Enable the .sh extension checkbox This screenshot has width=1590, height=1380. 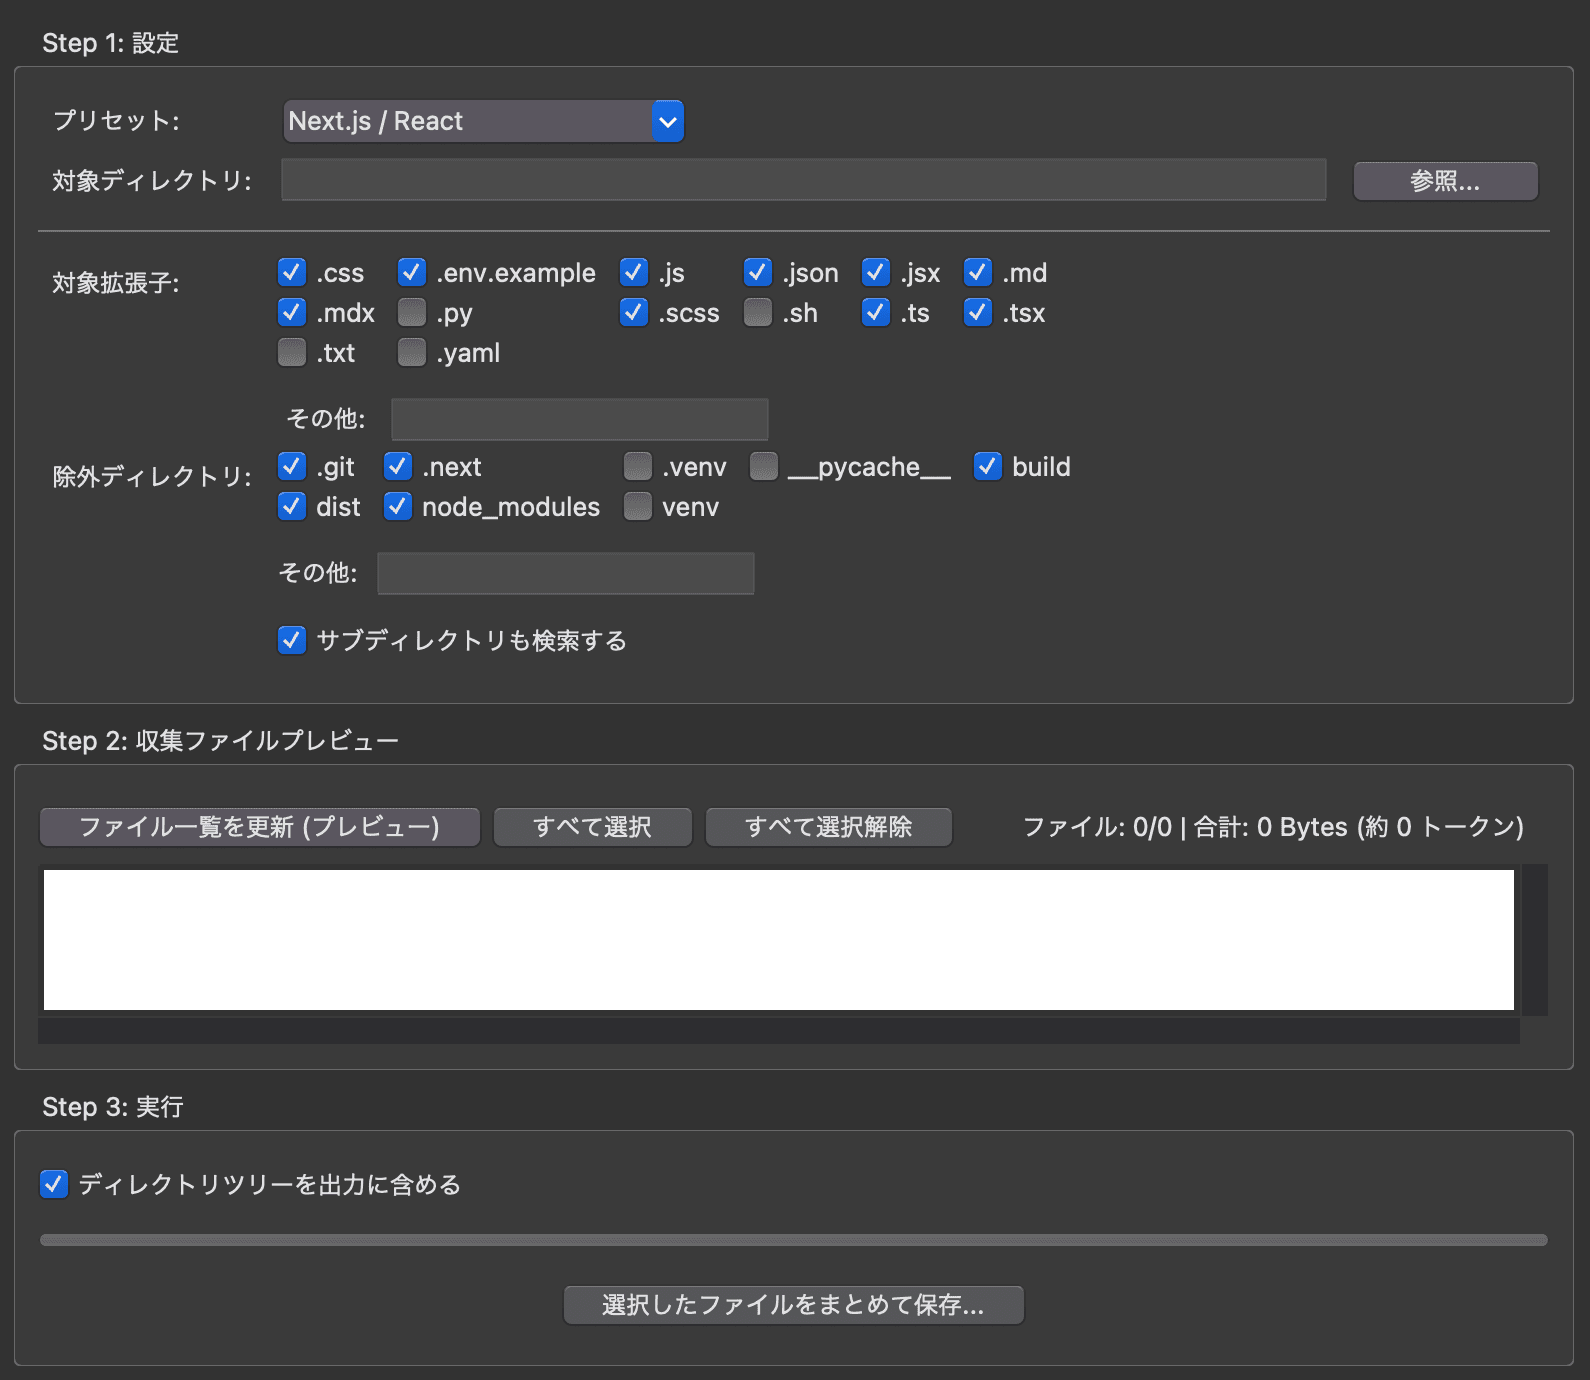pyautogui.click(x=757, y=312)
